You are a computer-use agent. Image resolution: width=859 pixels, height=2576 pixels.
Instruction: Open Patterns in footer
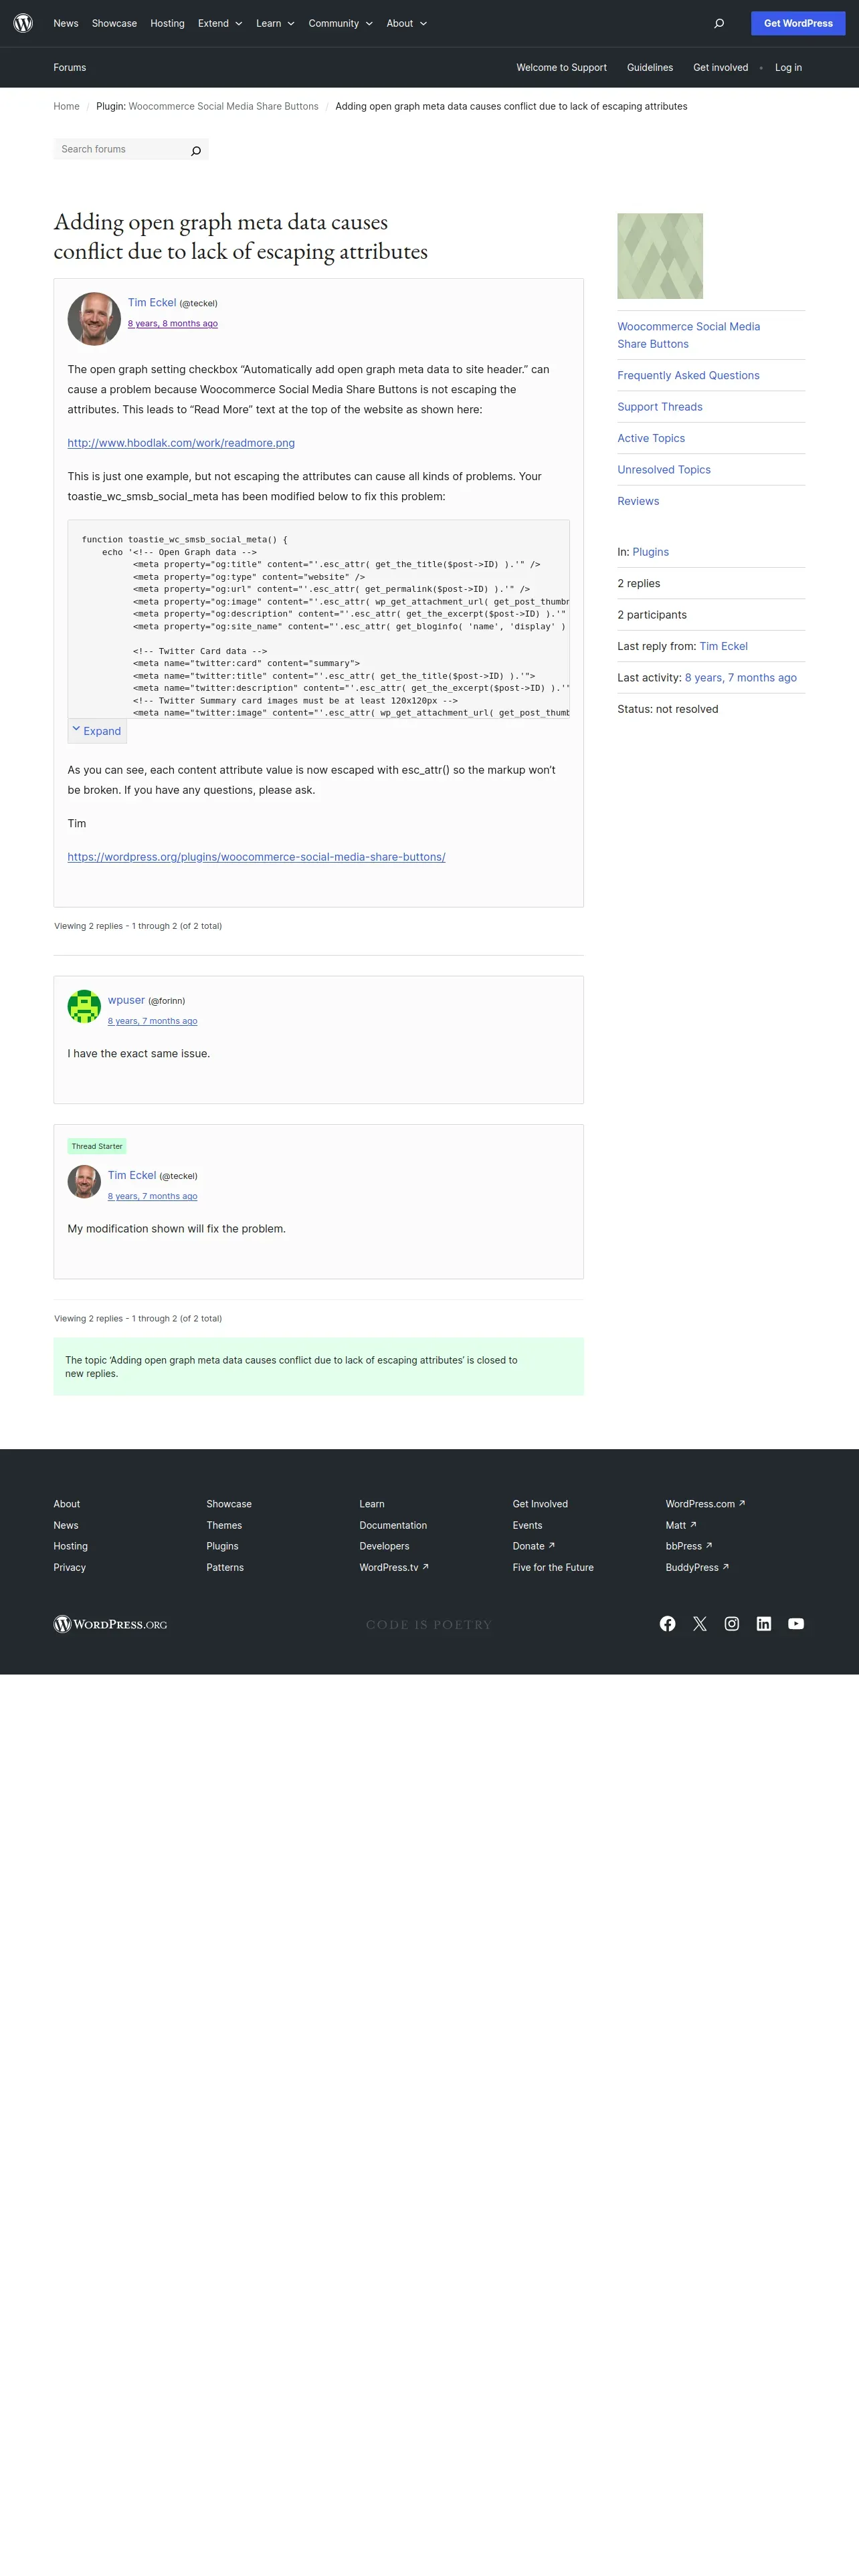(225, 1567)
